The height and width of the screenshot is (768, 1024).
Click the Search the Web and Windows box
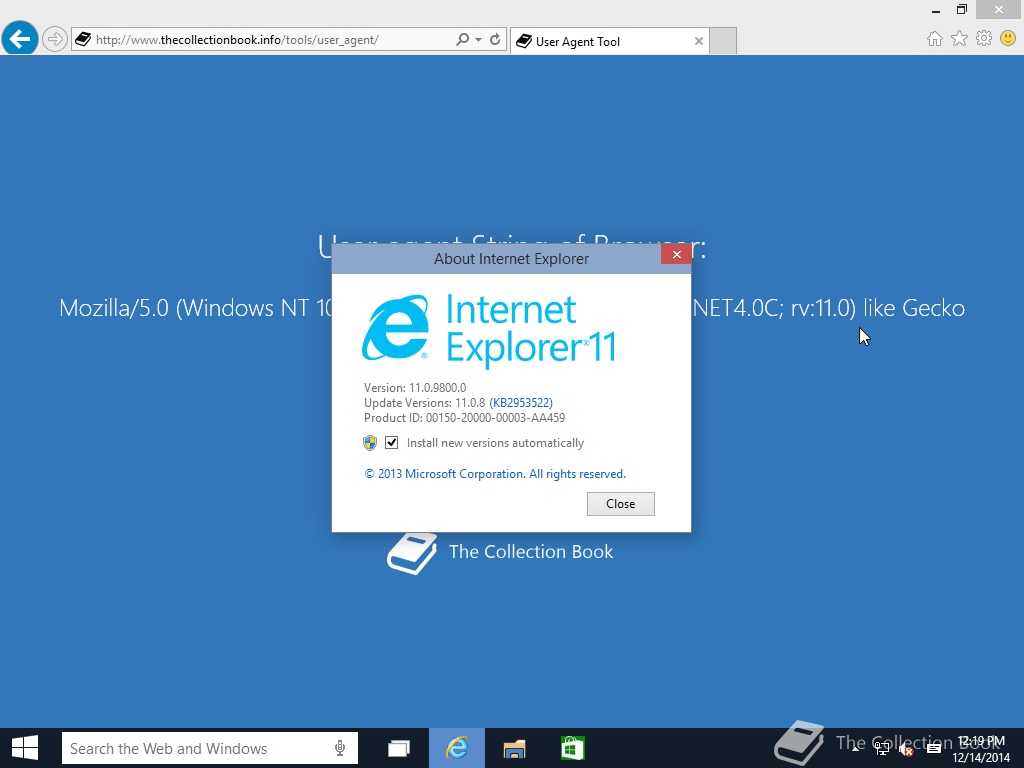(x=210, y=748)
